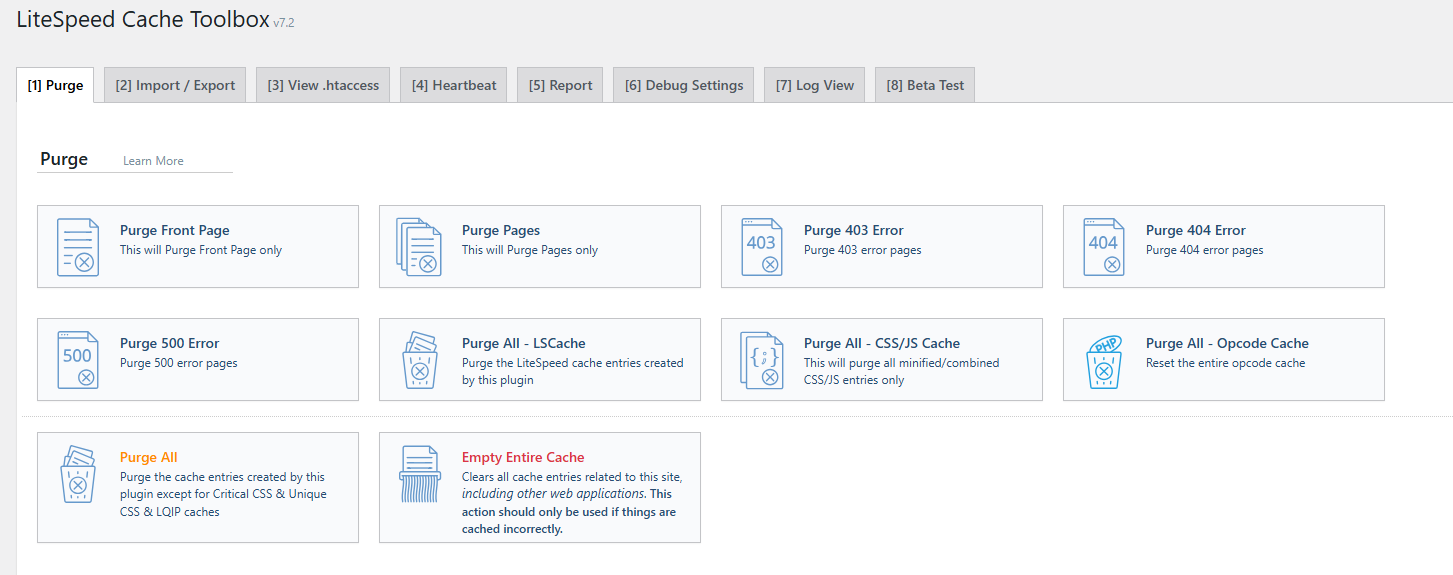This screenshot has height=575, width=1453.
Task: Click the 404 error page icon
Action: coord(1103,247)
